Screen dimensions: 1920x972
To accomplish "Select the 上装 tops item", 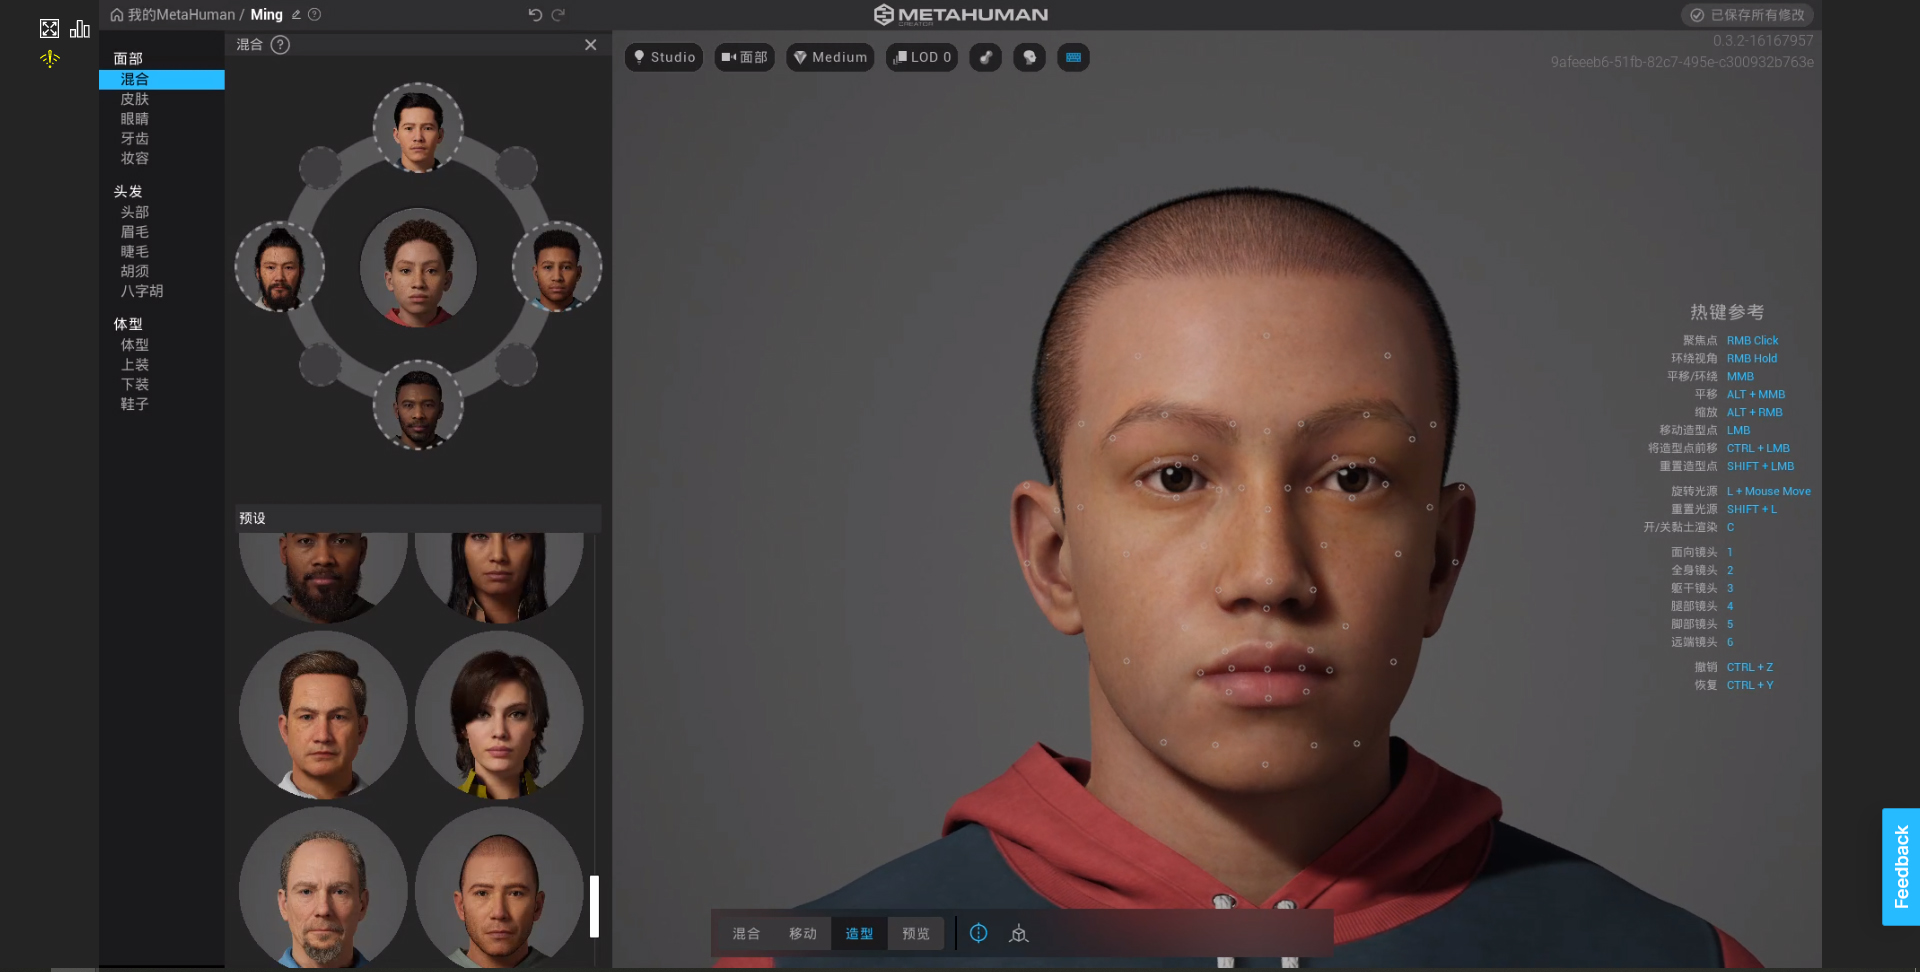I will coord(135,365).
